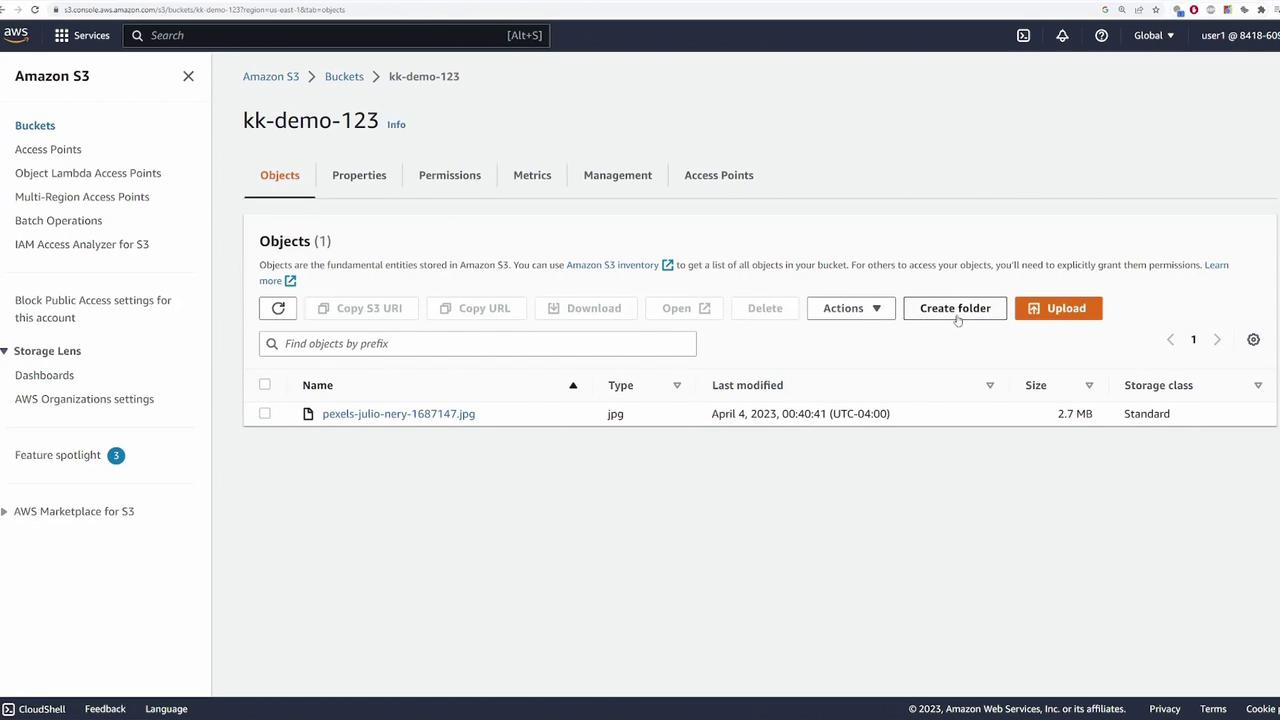The height and width of the screenshot is (720, 1280).
Task: Open the notifications bell
Action: pos(1062,35)
